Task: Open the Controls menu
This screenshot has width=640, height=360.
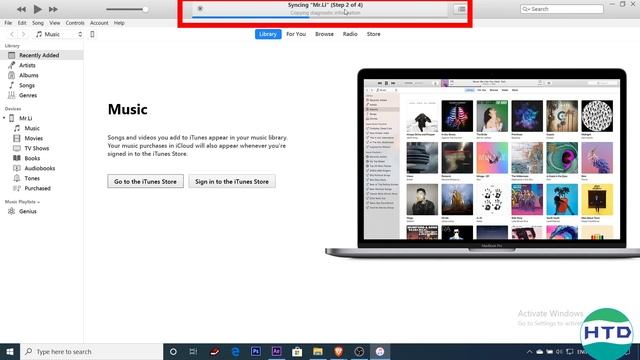Action: click(75, 23)
